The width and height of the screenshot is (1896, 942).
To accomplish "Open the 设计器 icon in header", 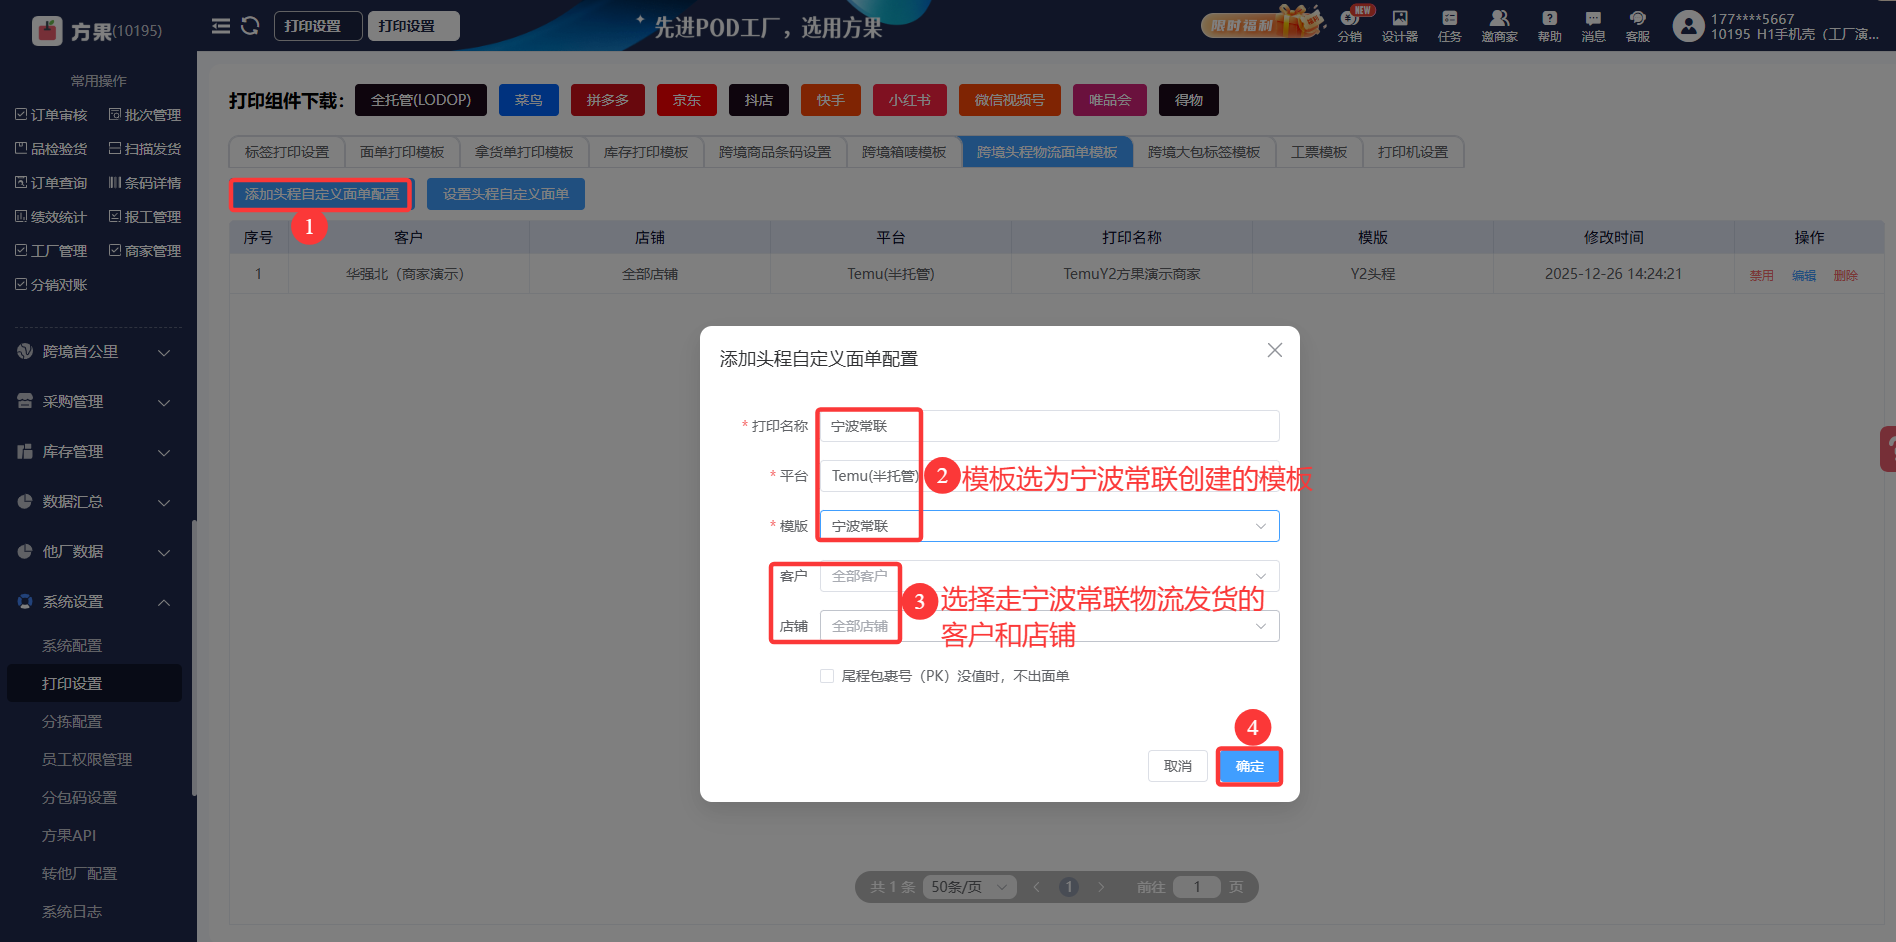I will (x=1400, y=26).
